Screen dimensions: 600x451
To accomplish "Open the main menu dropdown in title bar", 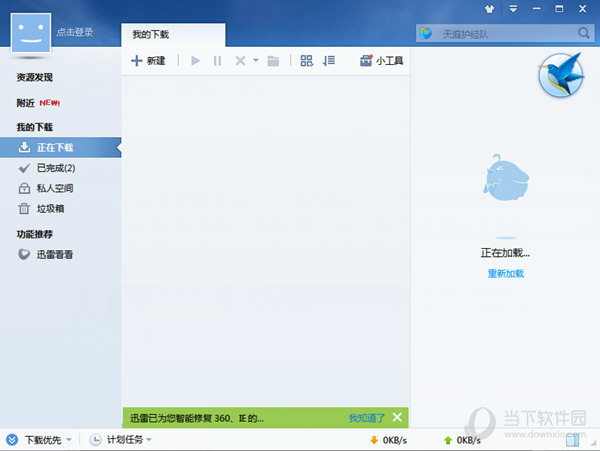I will tap(513, 8).
